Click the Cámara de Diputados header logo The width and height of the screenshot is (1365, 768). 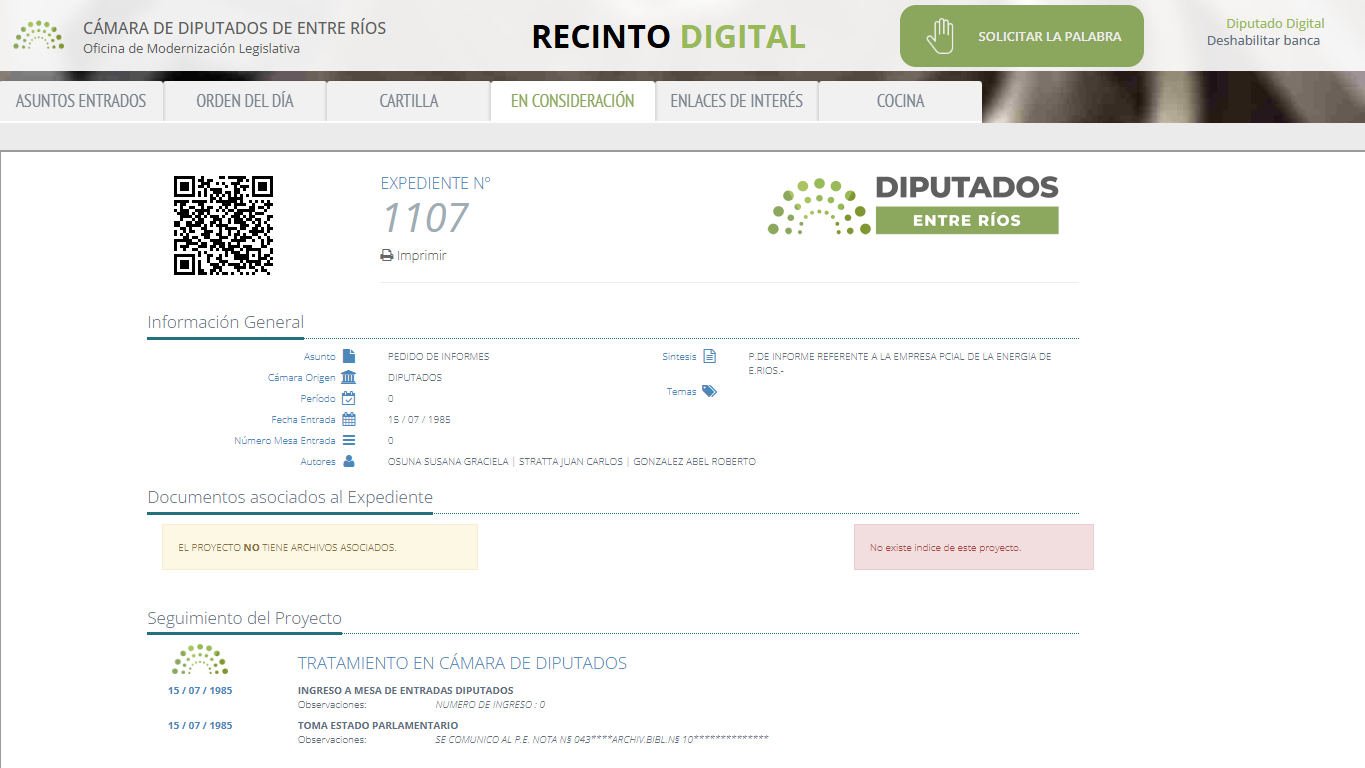tap(38, 35)
